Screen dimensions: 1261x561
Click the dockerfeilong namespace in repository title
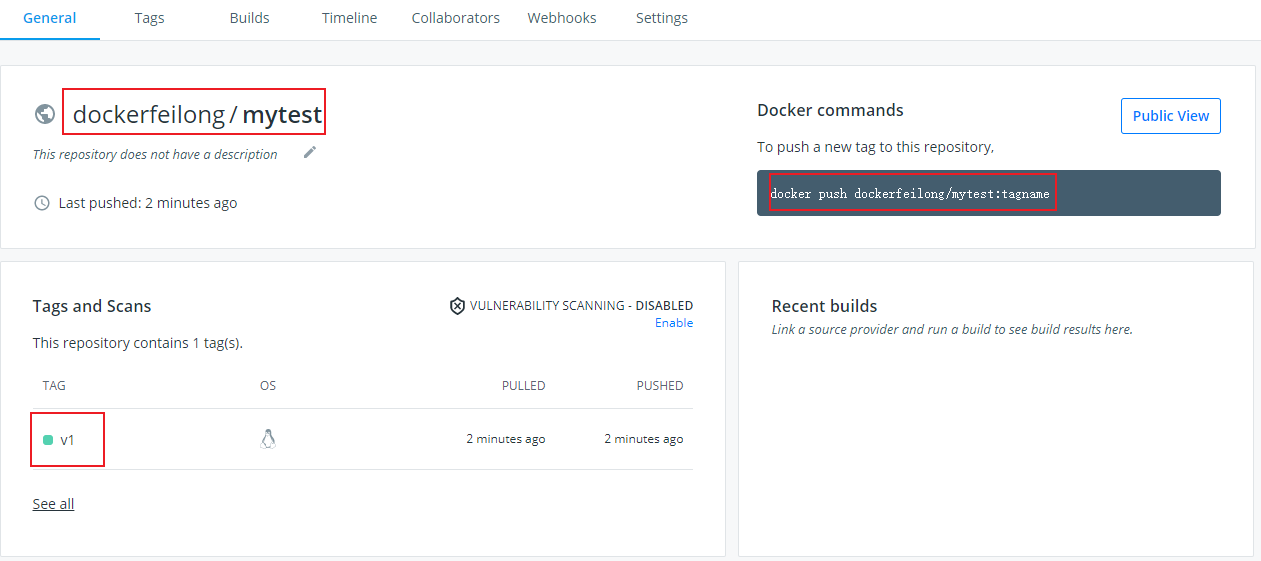click(x=149, y=115)
